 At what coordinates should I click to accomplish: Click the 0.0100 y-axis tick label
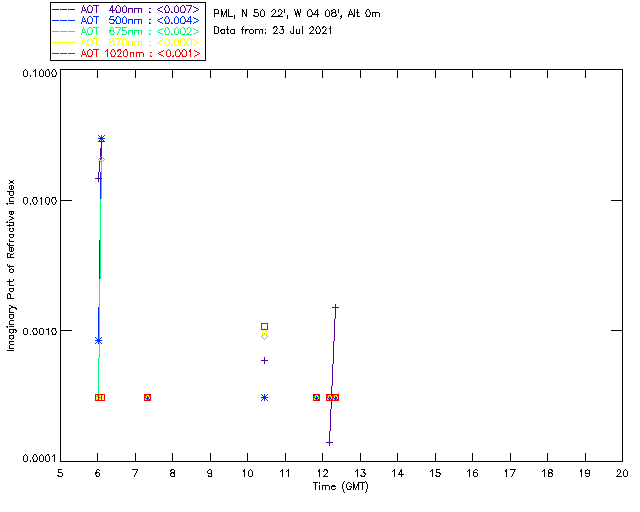40,201
